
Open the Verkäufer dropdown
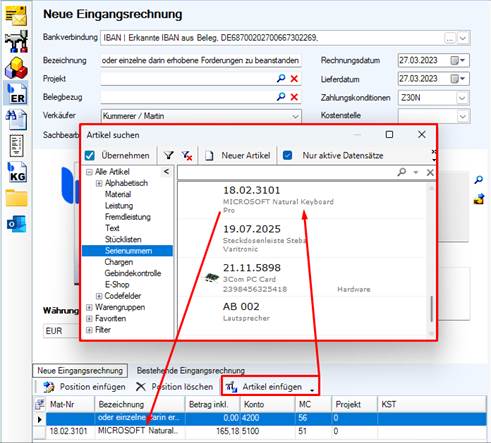[x=295, y=116]
